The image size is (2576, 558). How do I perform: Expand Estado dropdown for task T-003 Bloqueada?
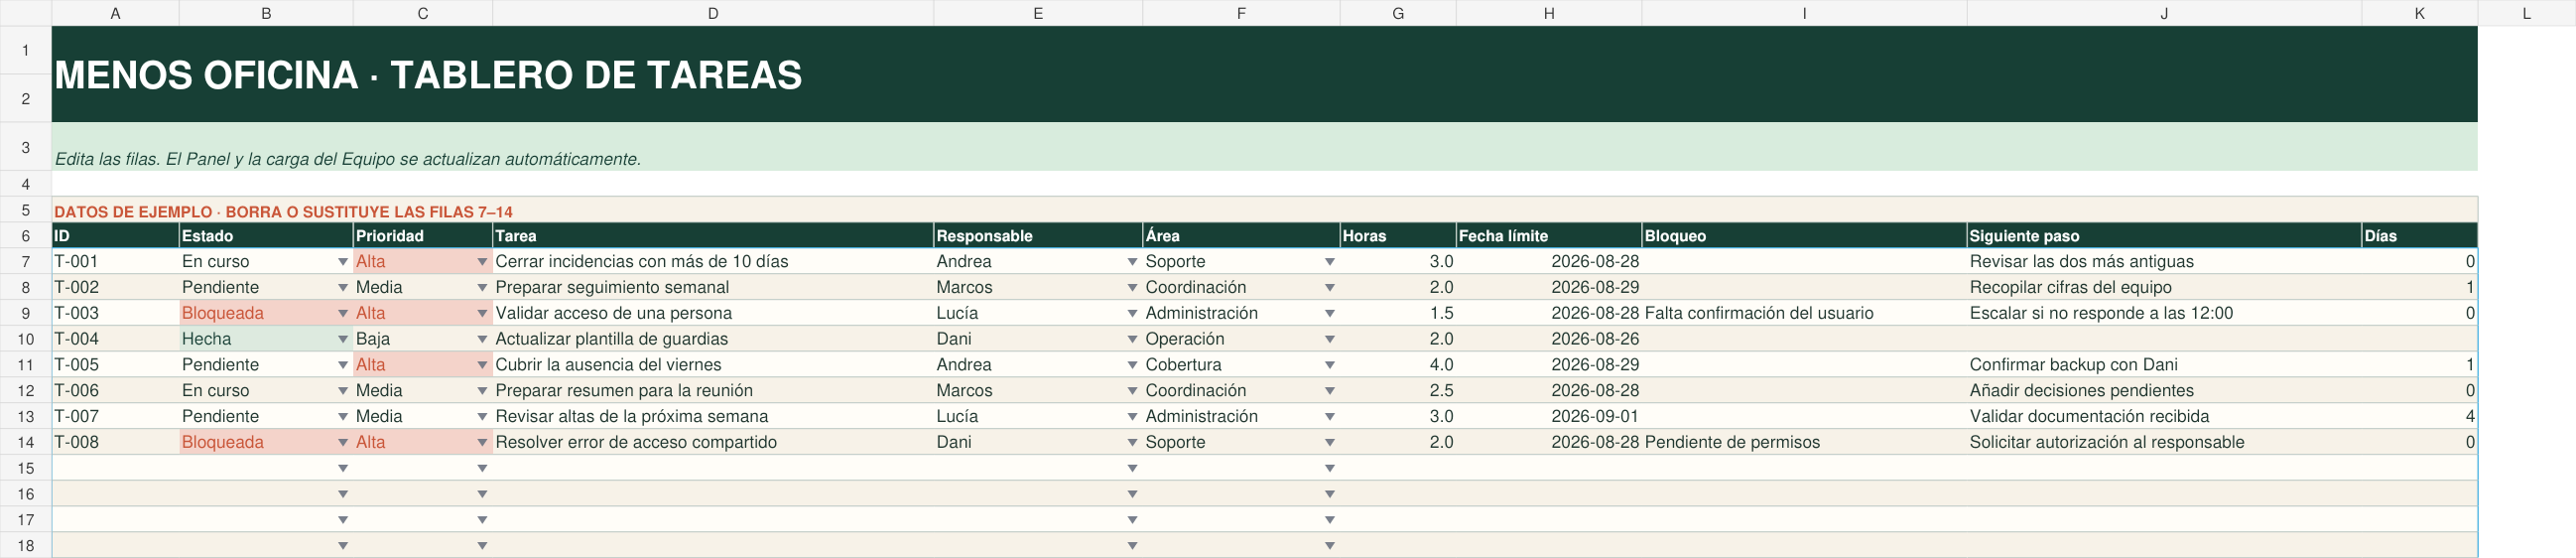coord(343,314)
